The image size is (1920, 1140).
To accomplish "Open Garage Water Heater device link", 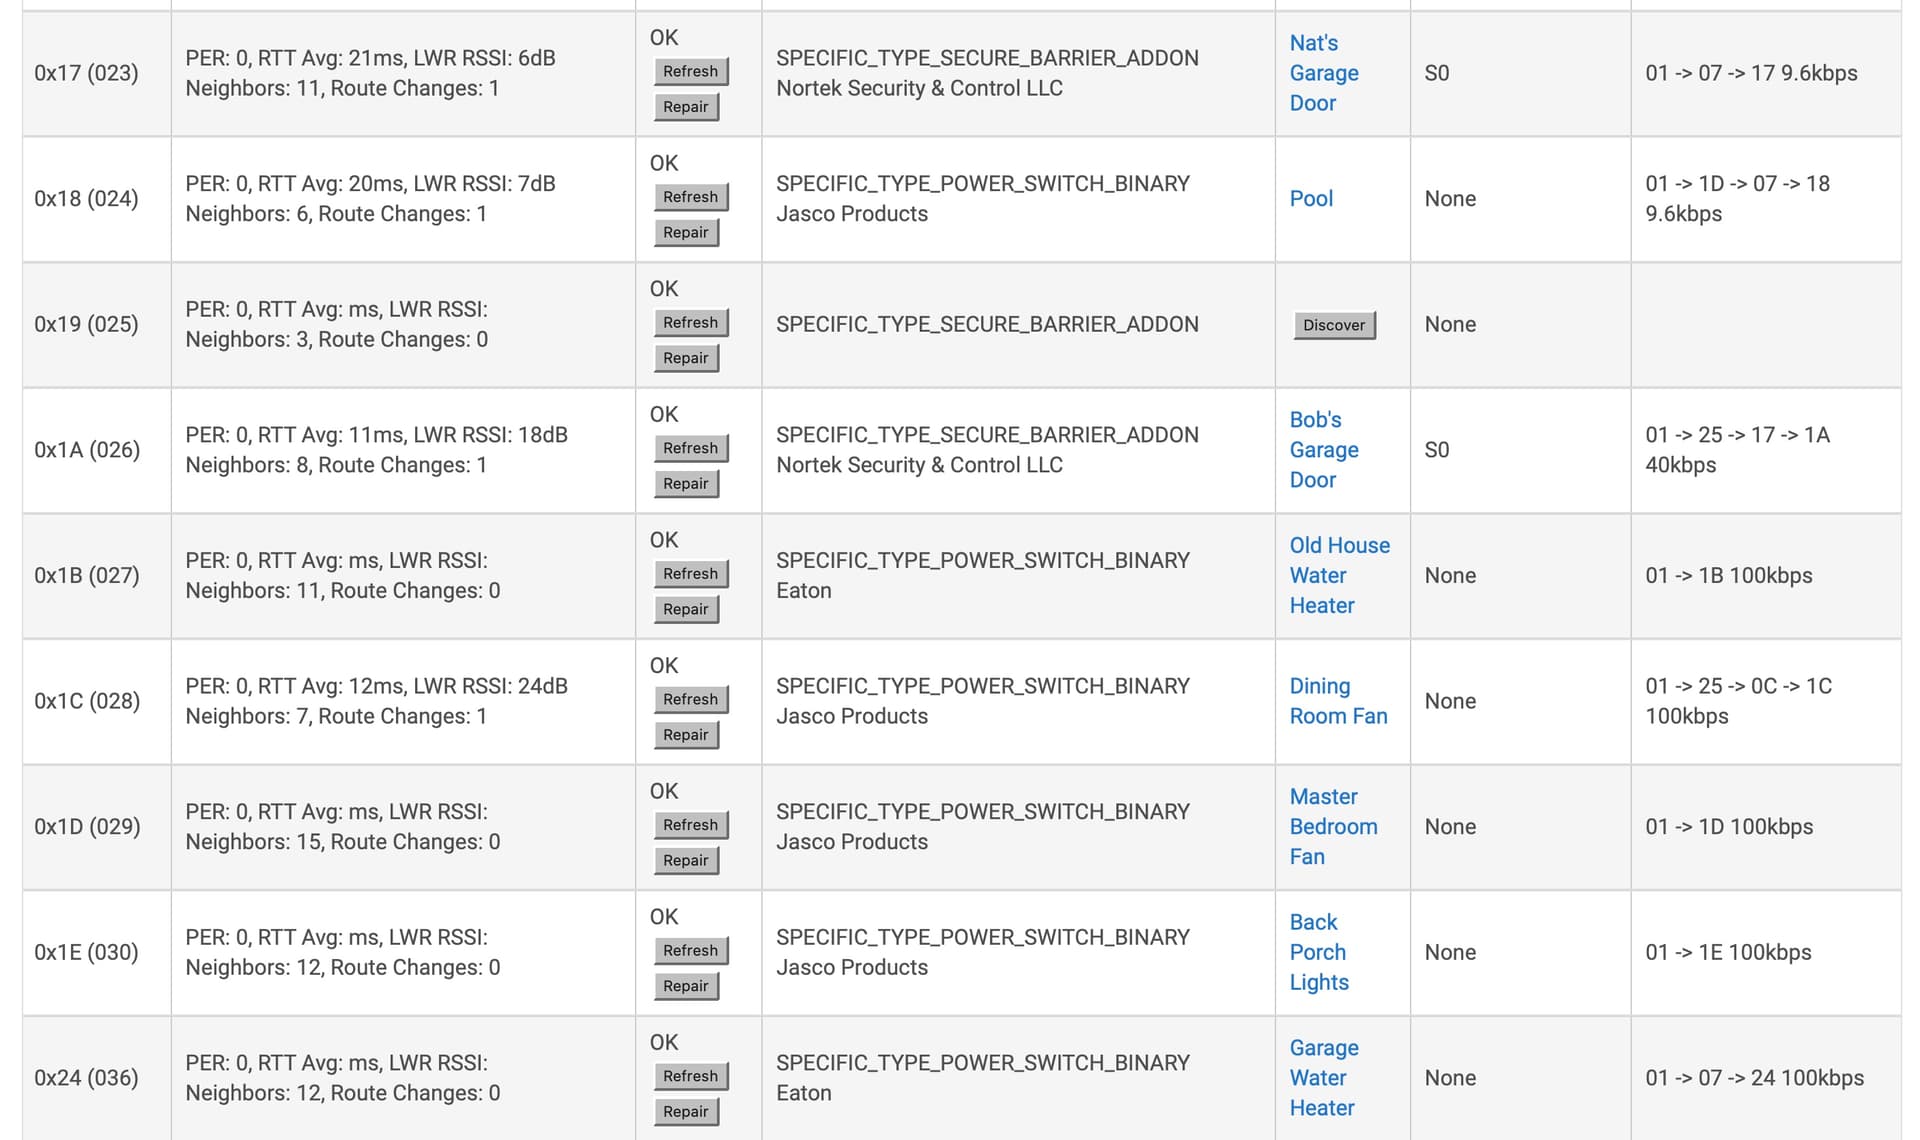I will (x=1323, y=1078).
